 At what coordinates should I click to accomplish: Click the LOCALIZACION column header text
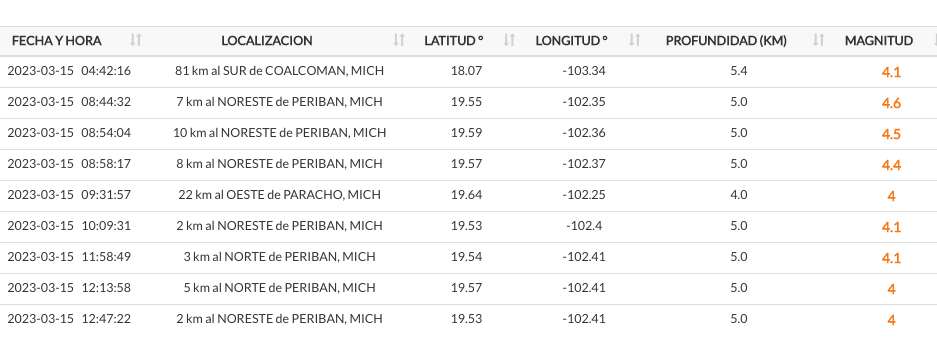[x=267, y=41]
